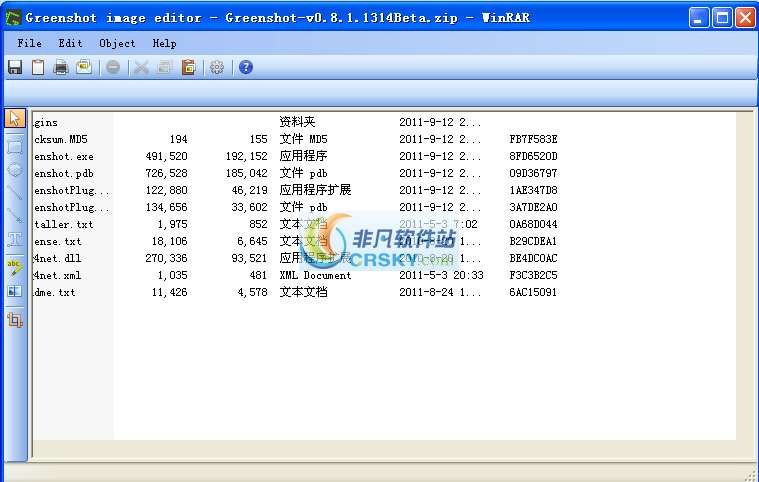
Task: Click the 'cksum.MD5' file name
Action: coord(61,139)
